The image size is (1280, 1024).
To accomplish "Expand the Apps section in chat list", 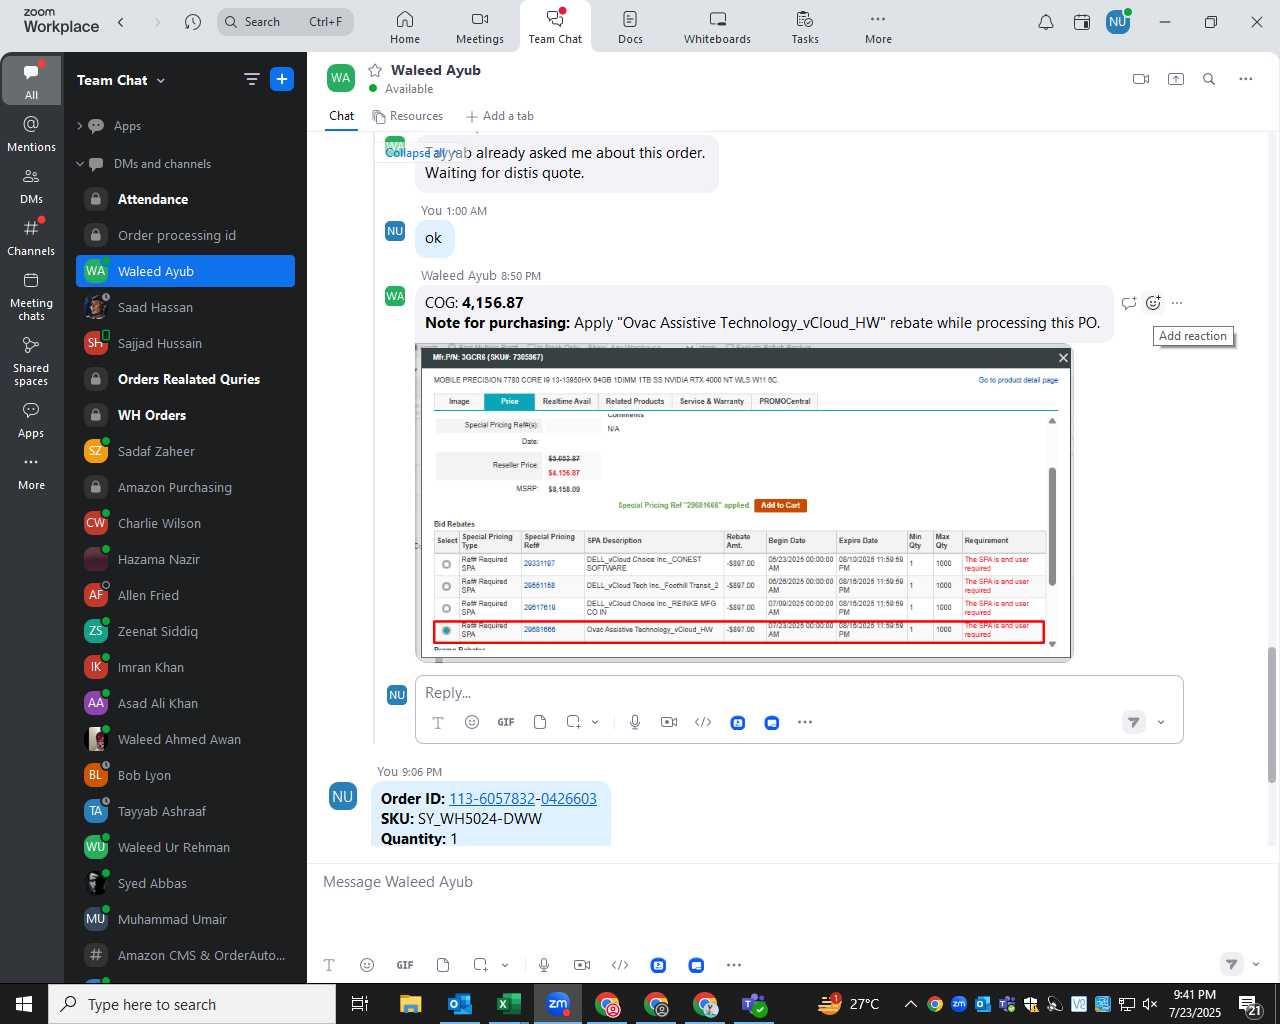I will (x=80, y=126).
